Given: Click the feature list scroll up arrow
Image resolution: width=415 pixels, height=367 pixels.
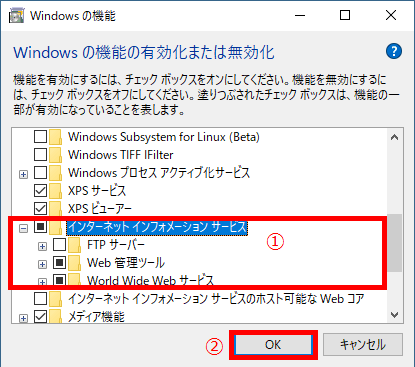Looking at the screenshot, I should point(395,137).
